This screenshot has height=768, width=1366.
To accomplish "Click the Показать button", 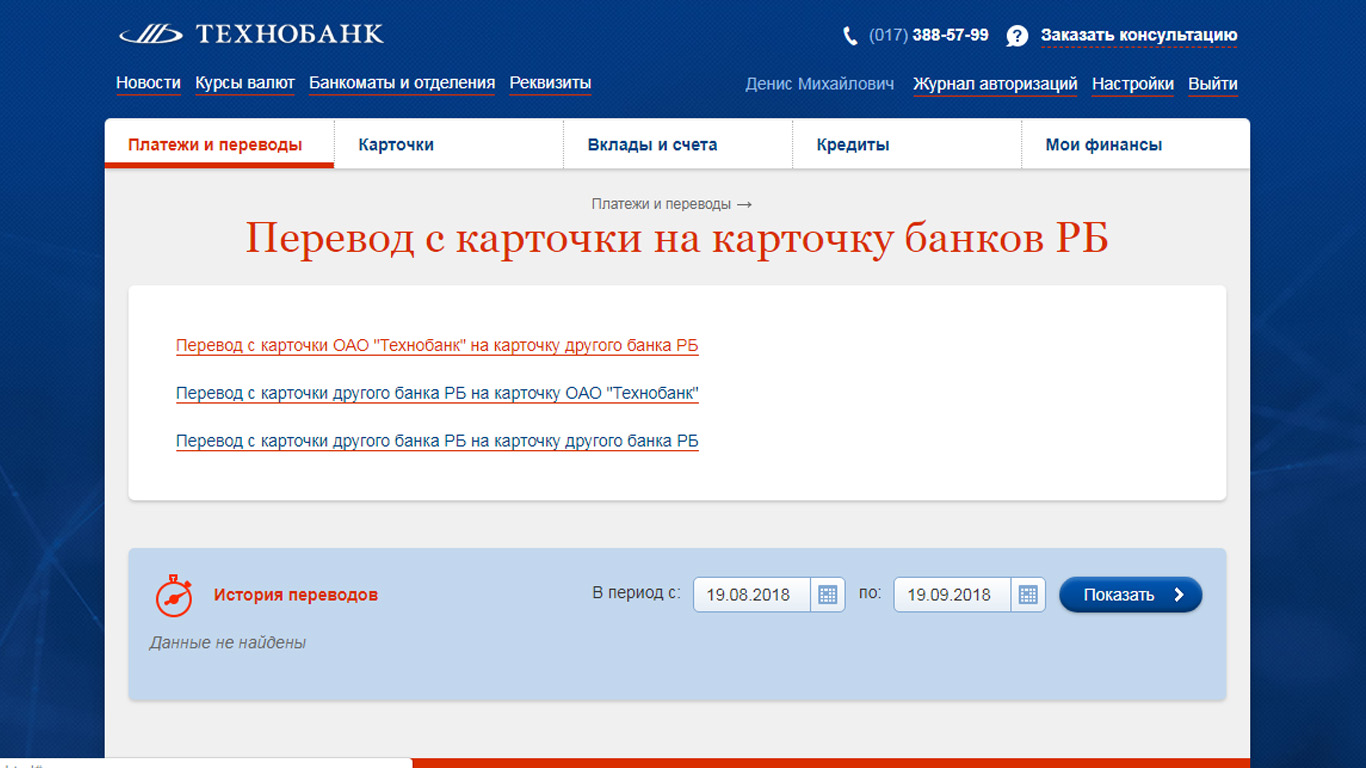I will [1131, 595].
